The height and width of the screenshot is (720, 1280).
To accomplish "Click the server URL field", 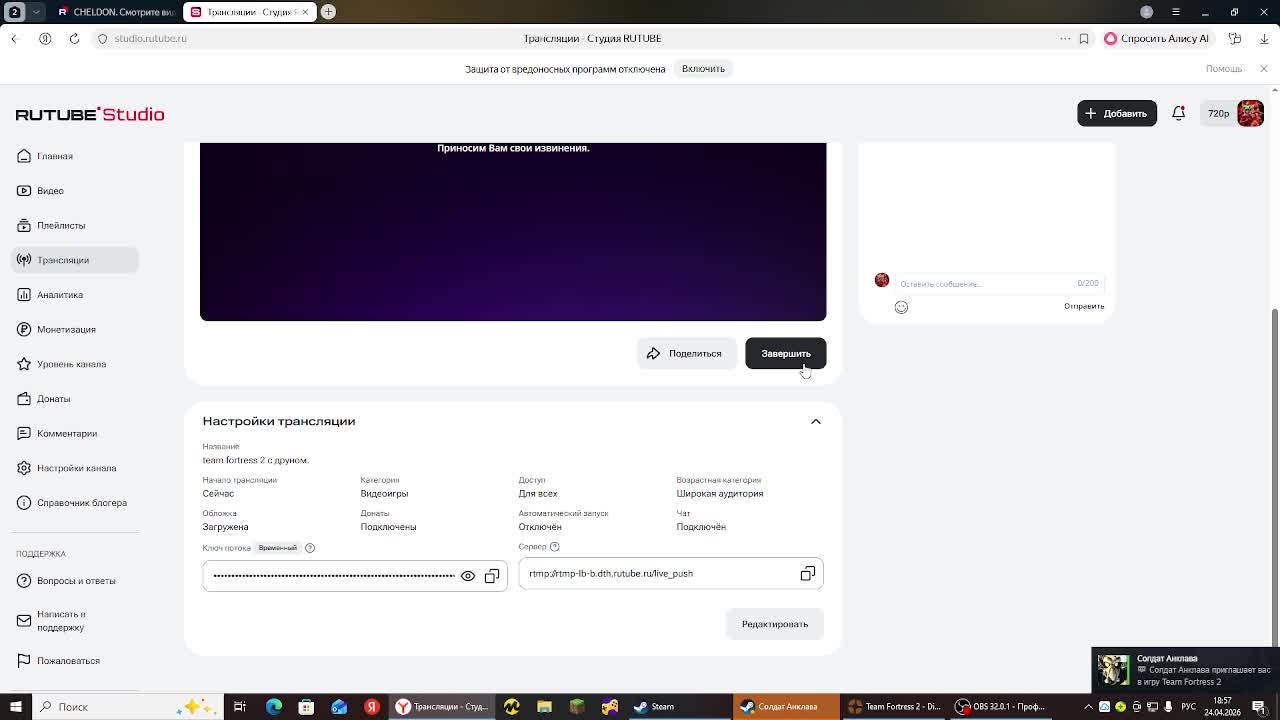I will 670,574.
